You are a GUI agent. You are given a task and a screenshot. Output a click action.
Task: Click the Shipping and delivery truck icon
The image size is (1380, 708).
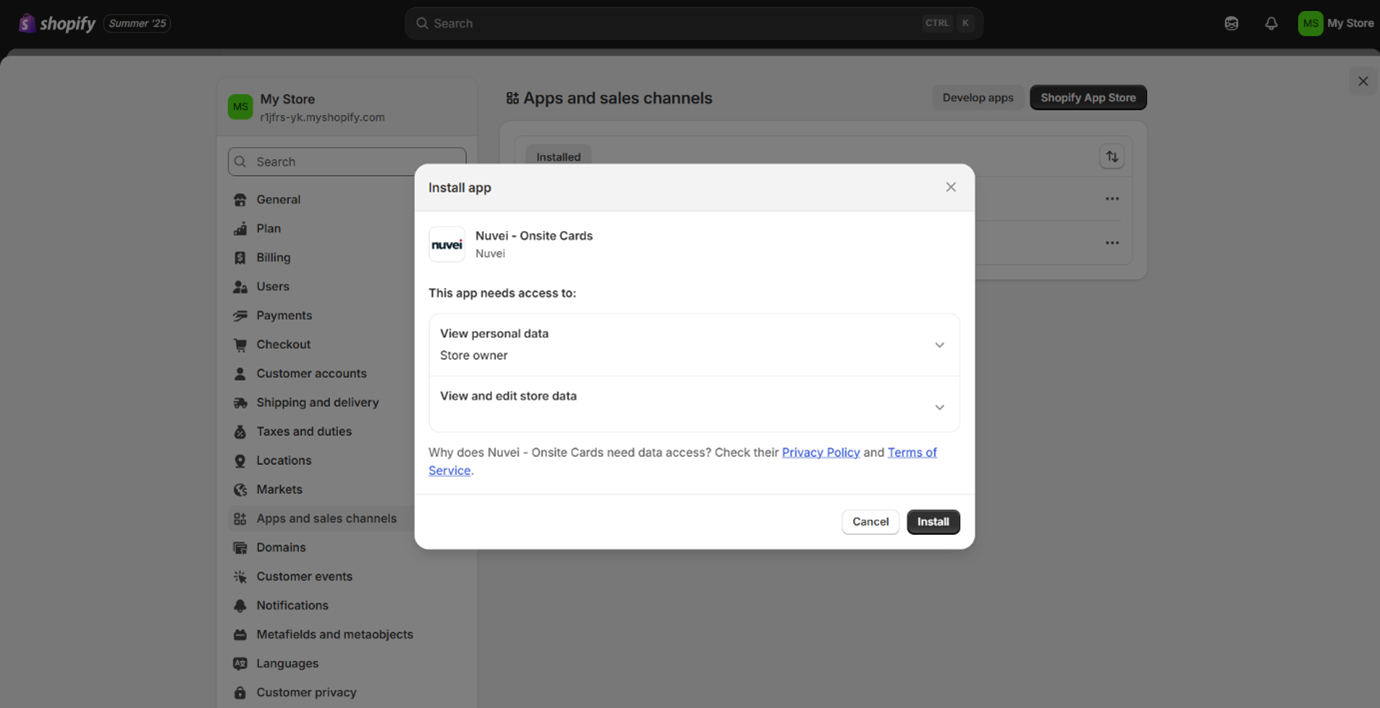click(240, 403)
